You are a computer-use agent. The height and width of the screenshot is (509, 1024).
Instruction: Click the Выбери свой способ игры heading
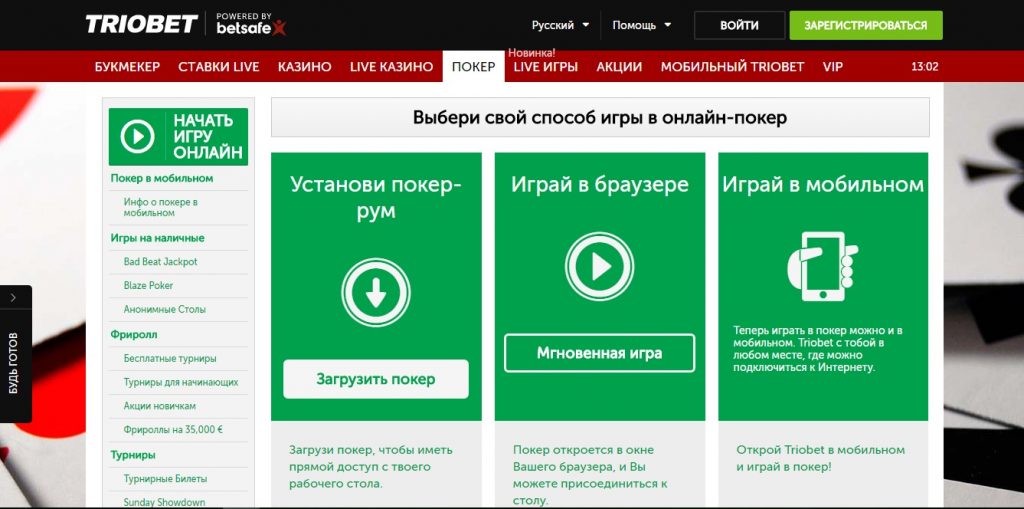click(x=600, y=118)
